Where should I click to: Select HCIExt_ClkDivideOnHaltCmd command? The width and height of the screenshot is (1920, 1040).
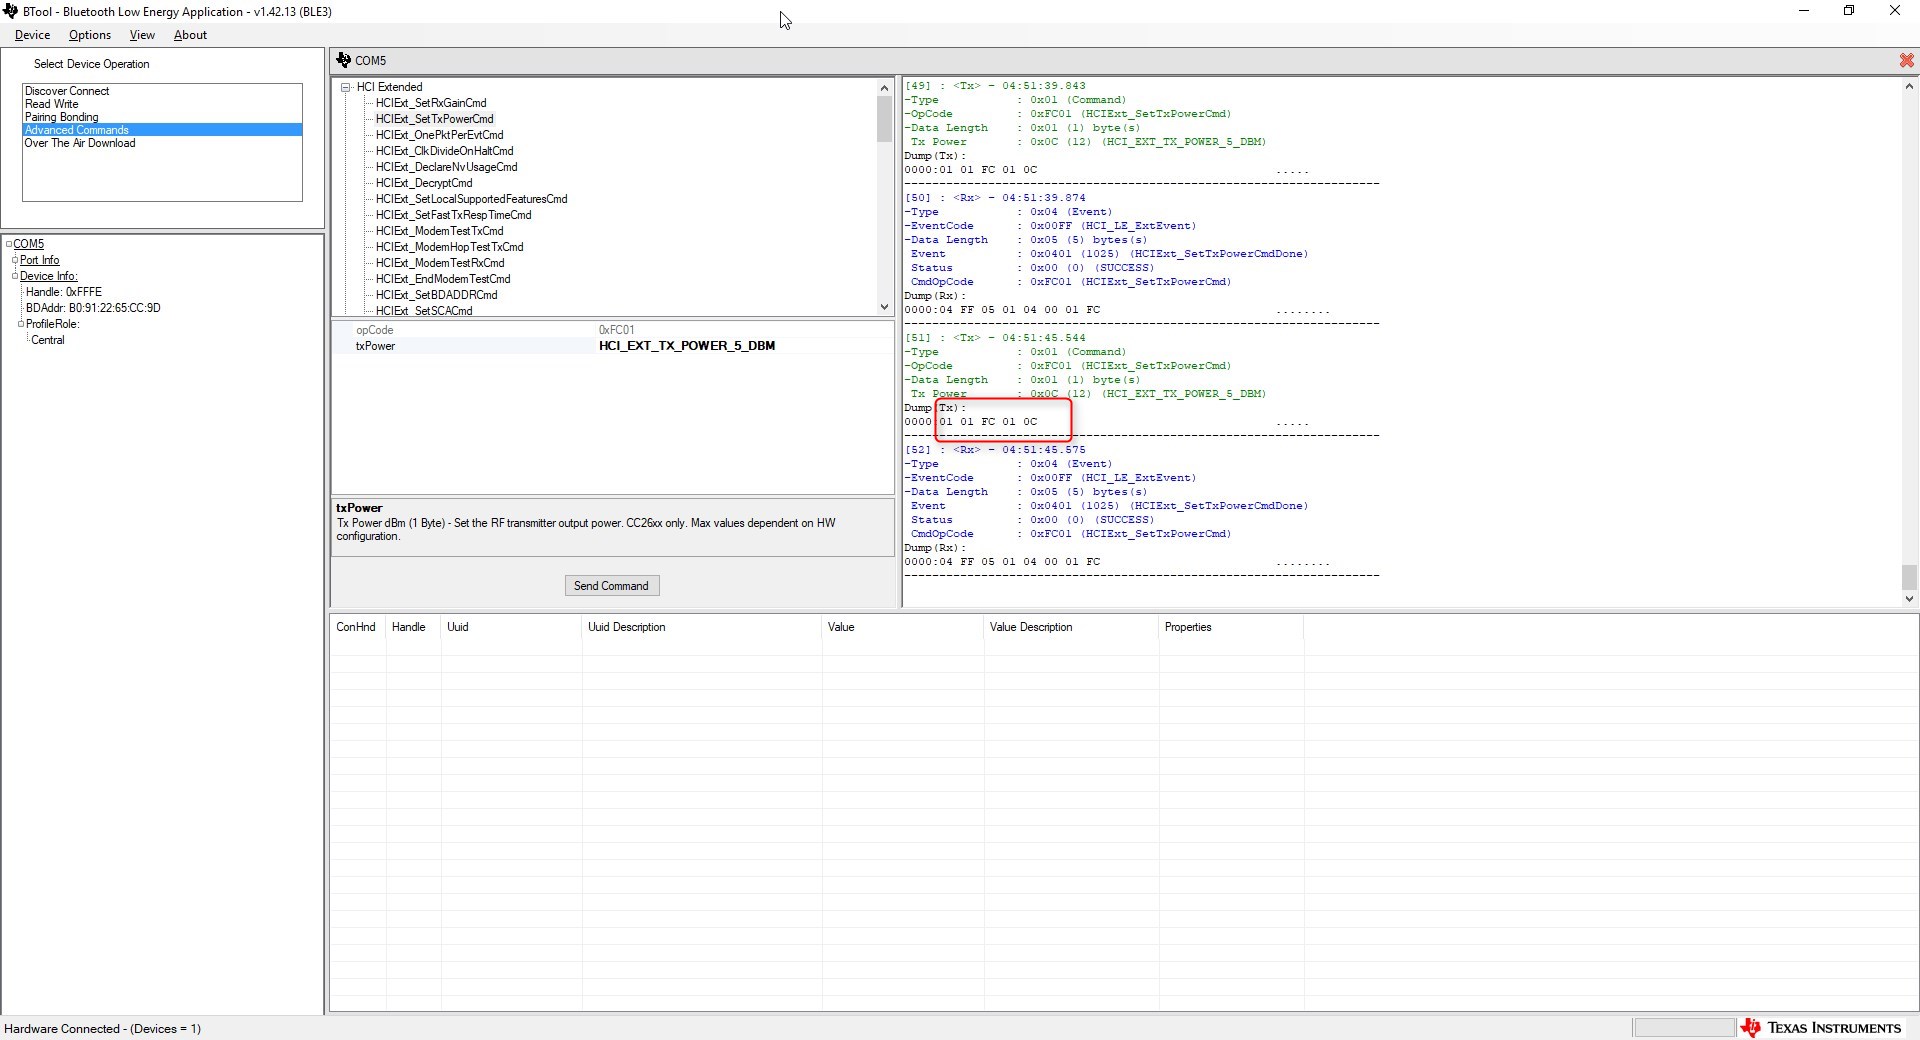tap(445, 151)
